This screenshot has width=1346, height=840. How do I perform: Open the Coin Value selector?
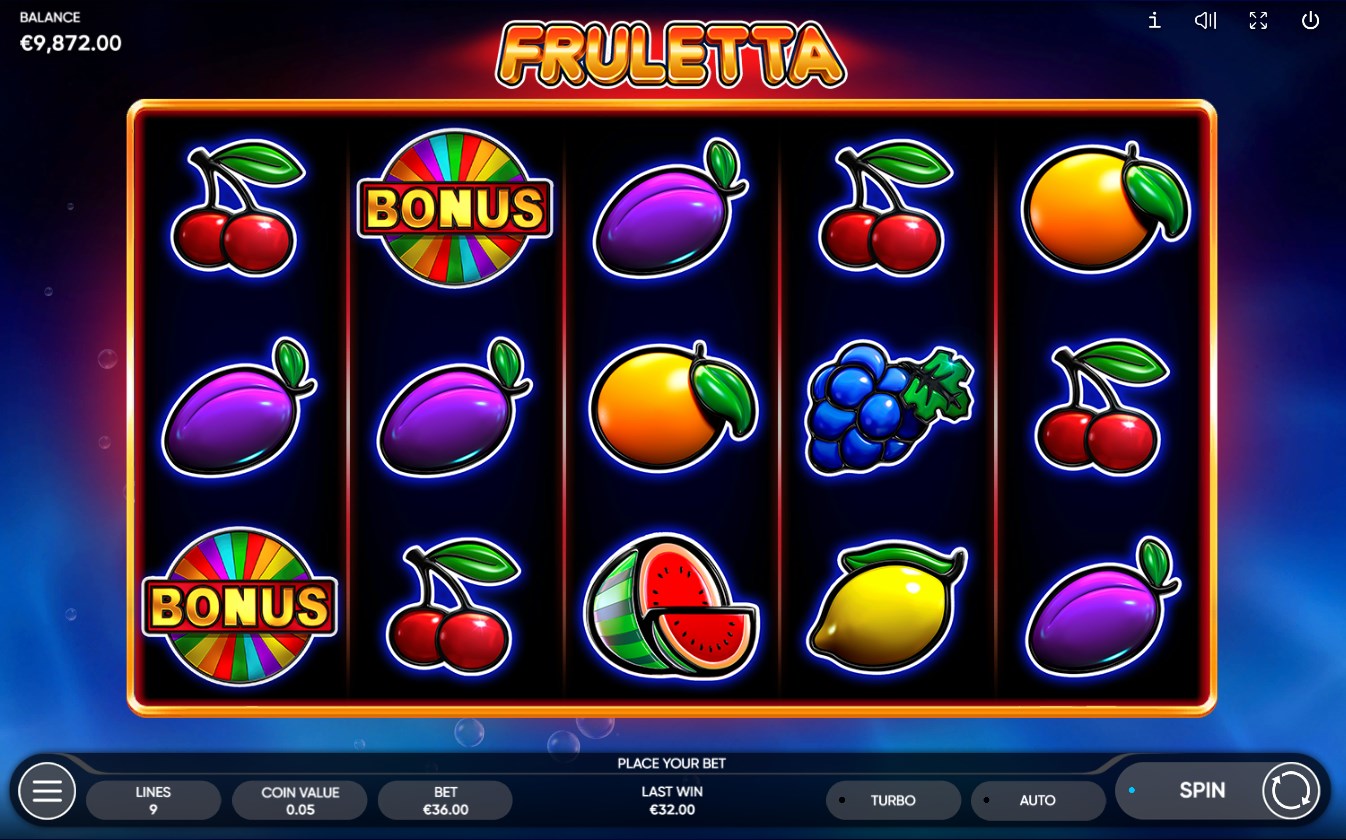pos(300,800)
